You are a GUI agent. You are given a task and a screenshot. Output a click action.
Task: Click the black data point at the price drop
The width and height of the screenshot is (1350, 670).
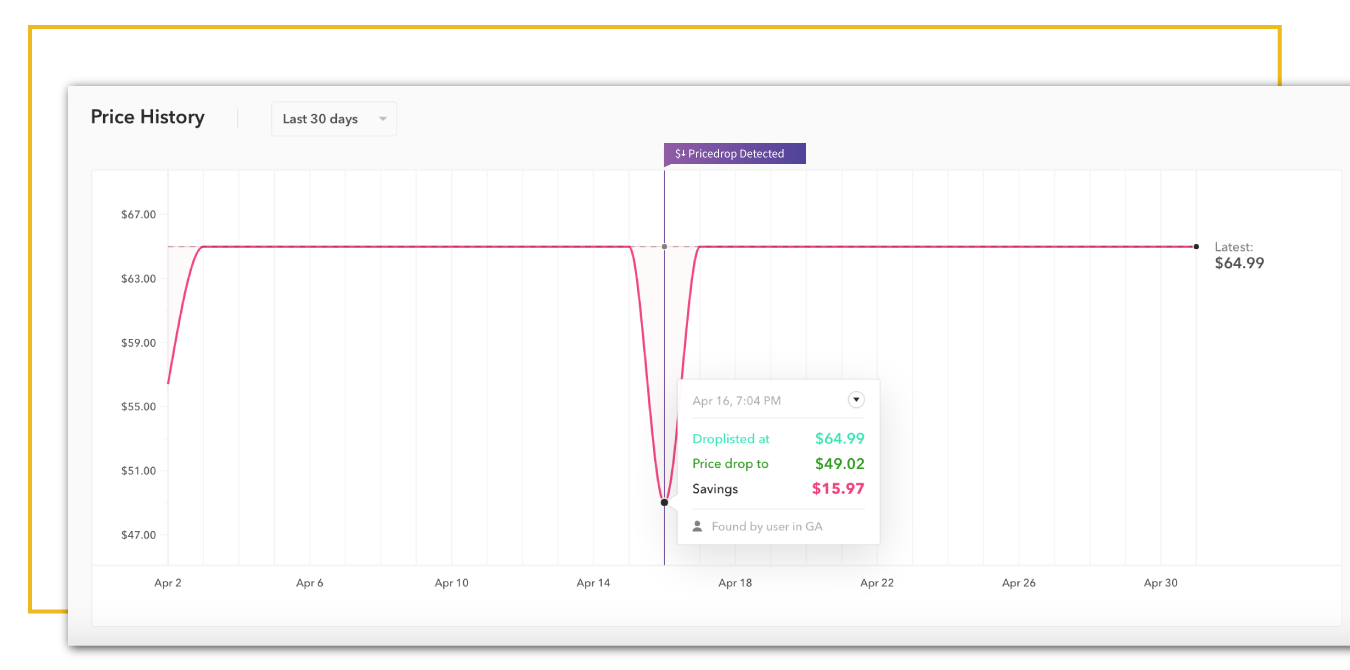pos(664,502)
